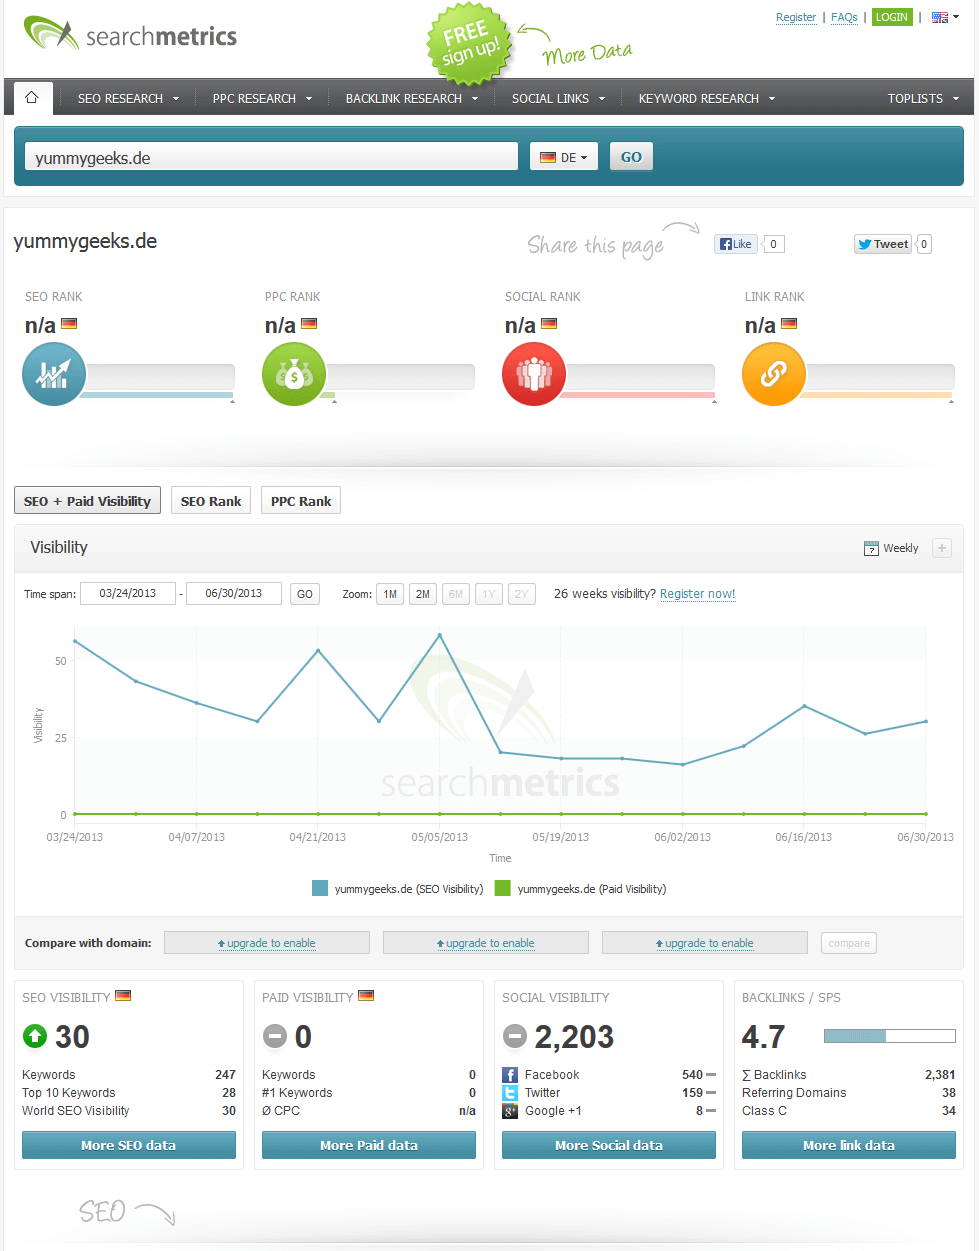
Task: Click the orange Link Rank chain icon
Action: (774, 374)
